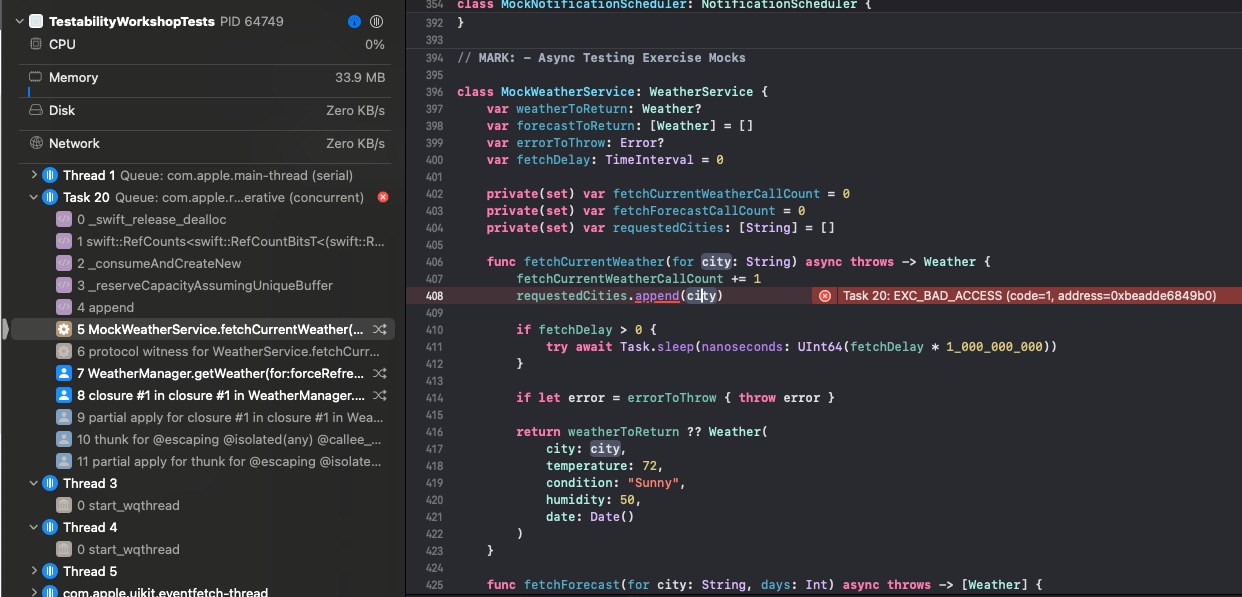Click the EXC_BAD_ACCESS error message
The height and width of the screenshot is (597, 1242).
click(1028, 296)
